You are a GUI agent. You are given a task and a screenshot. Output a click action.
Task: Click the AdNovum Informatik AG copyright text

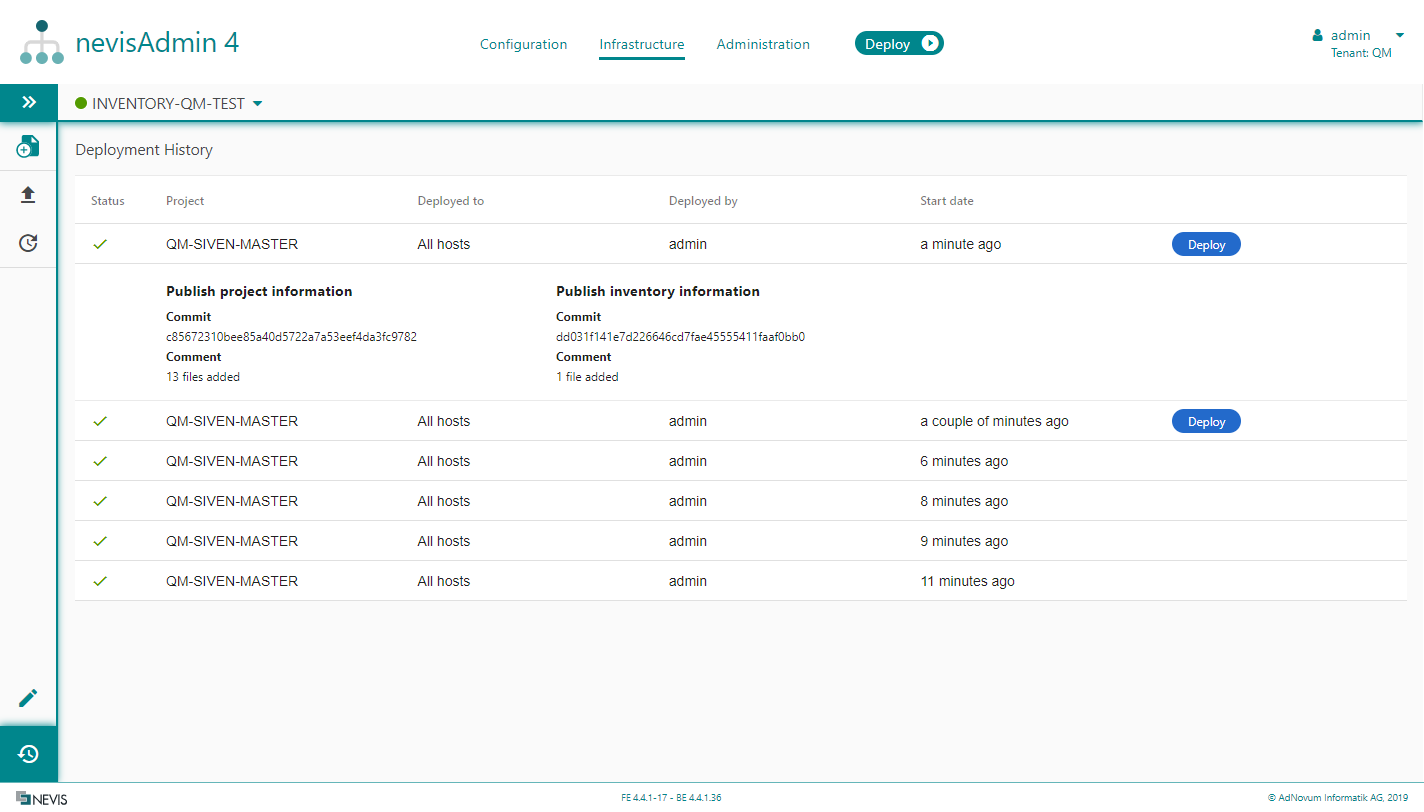1337,798
